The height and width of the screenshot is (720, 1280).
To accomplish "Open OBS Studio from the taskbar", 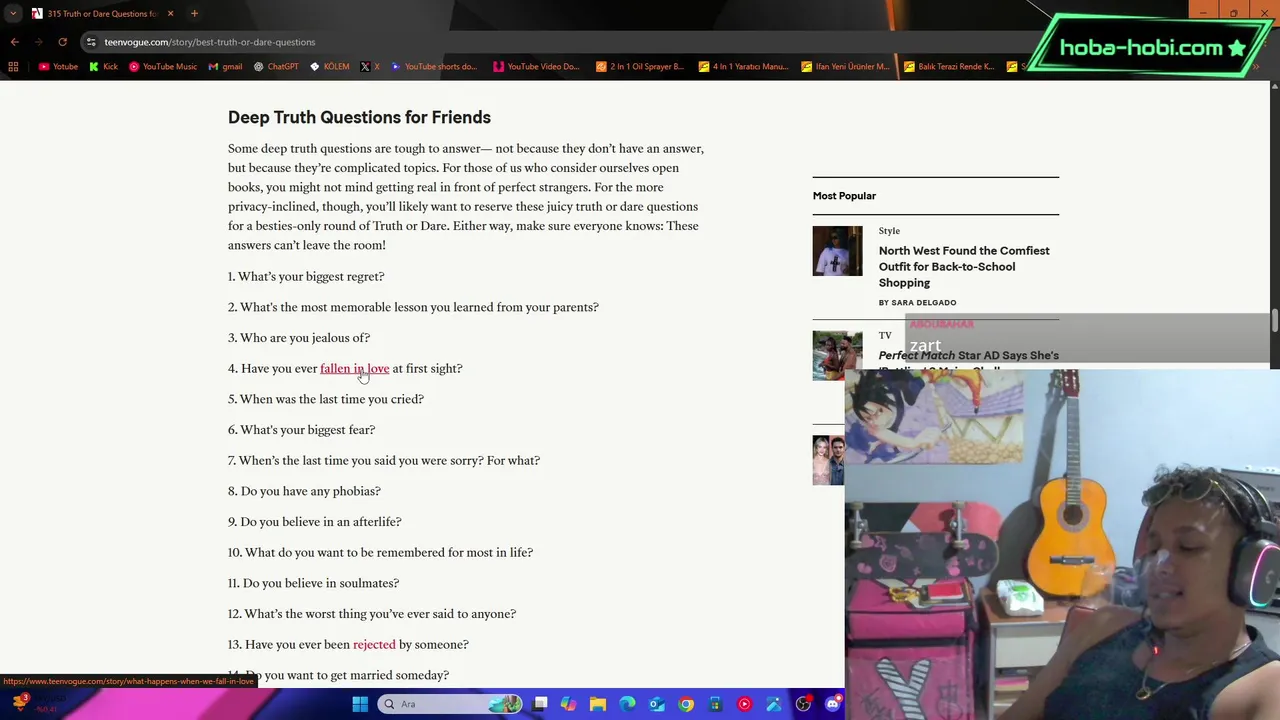I will coord(803,704).
